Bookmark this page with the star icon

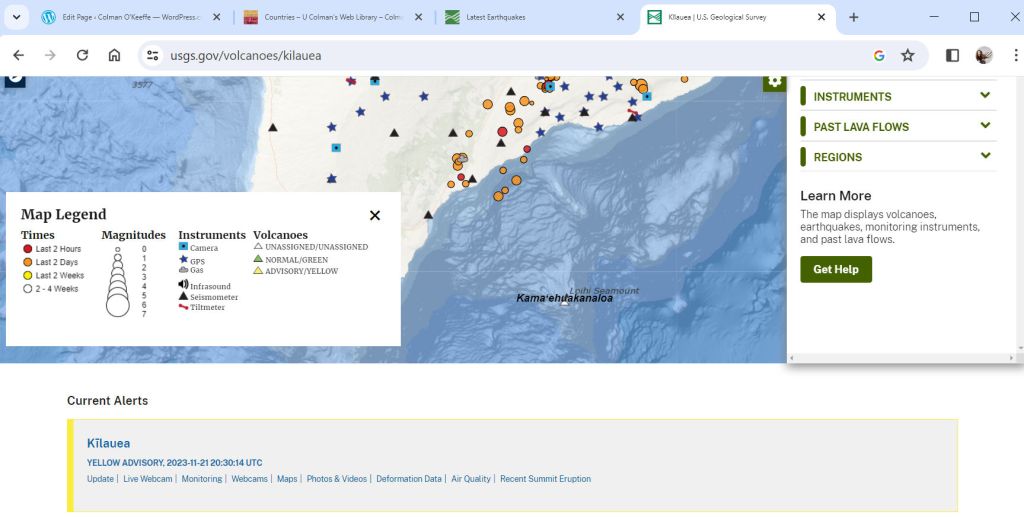pos(907,56)
